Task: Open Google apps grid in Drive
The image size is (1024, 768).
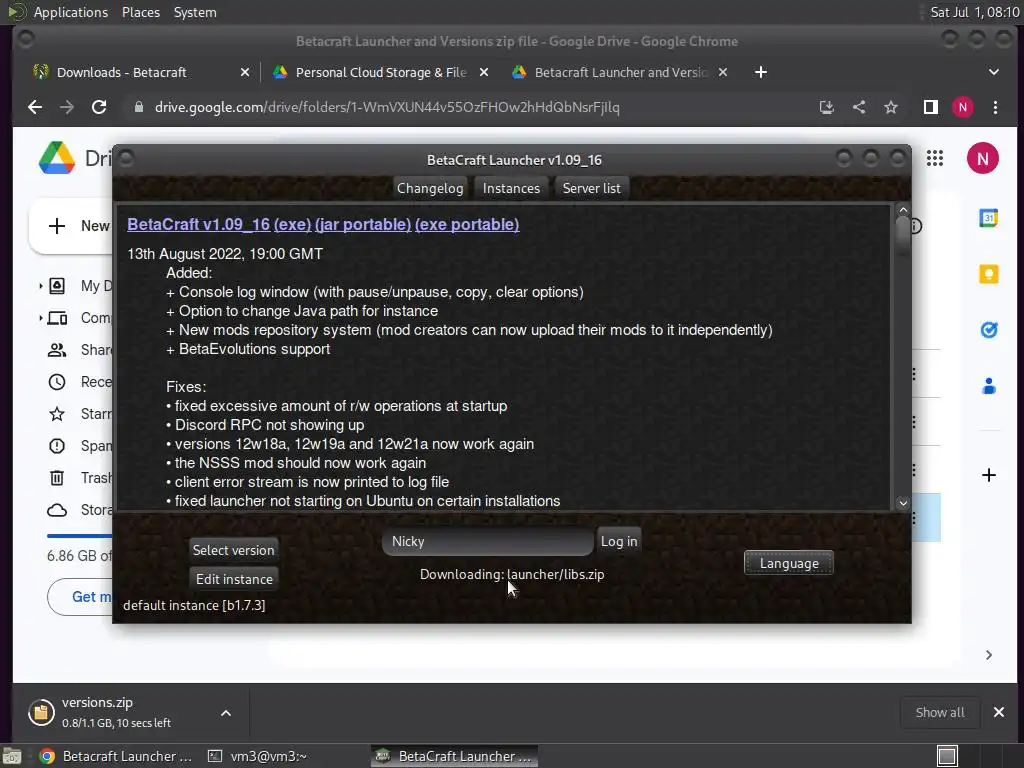Action: tap(935, 158)
